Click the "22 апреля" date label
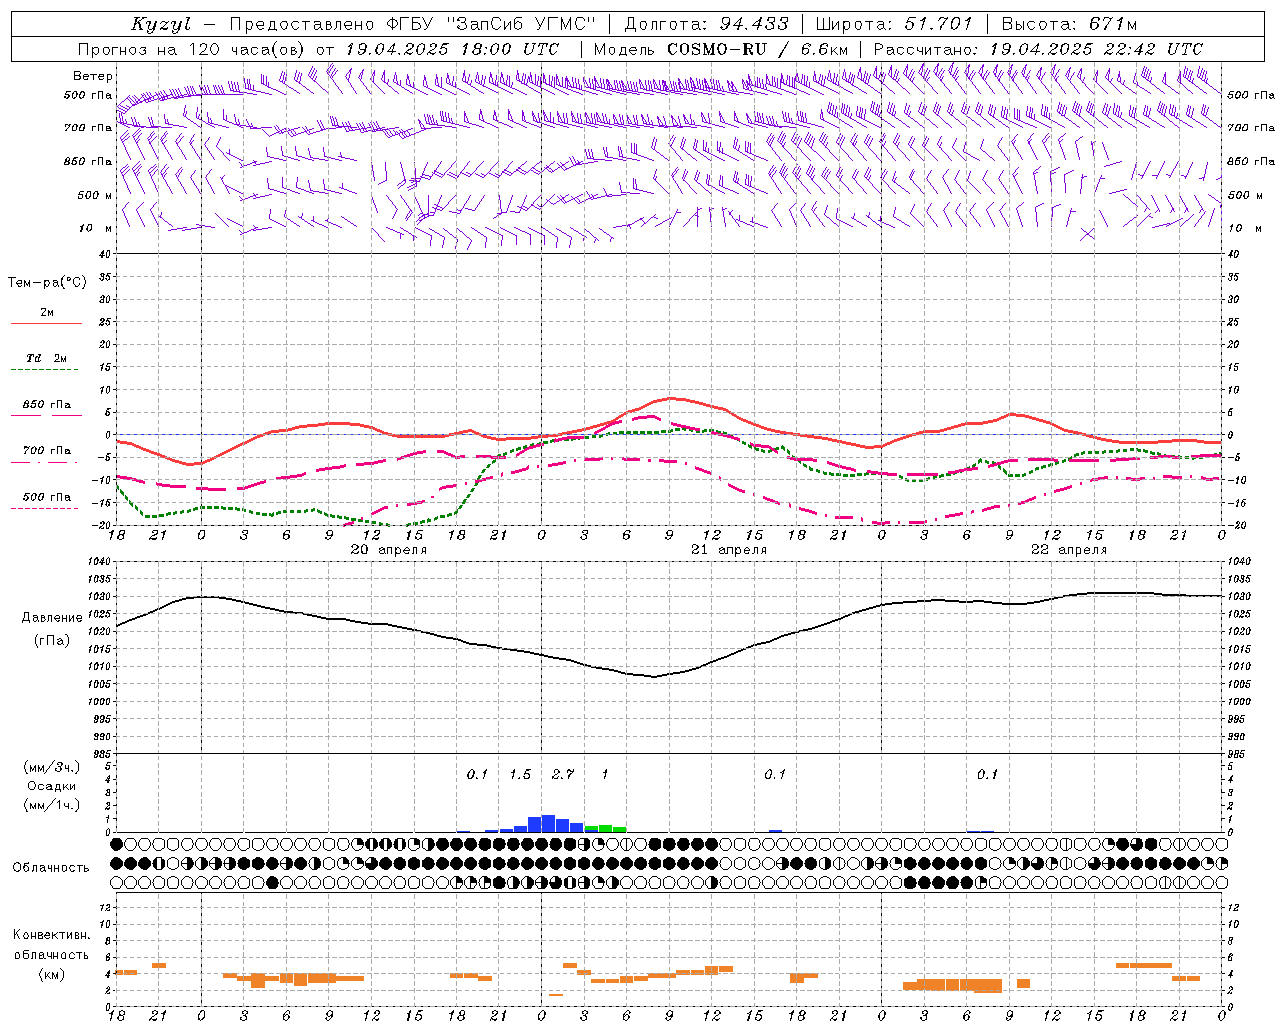 pyautogui.click(x=1069, y=550)
